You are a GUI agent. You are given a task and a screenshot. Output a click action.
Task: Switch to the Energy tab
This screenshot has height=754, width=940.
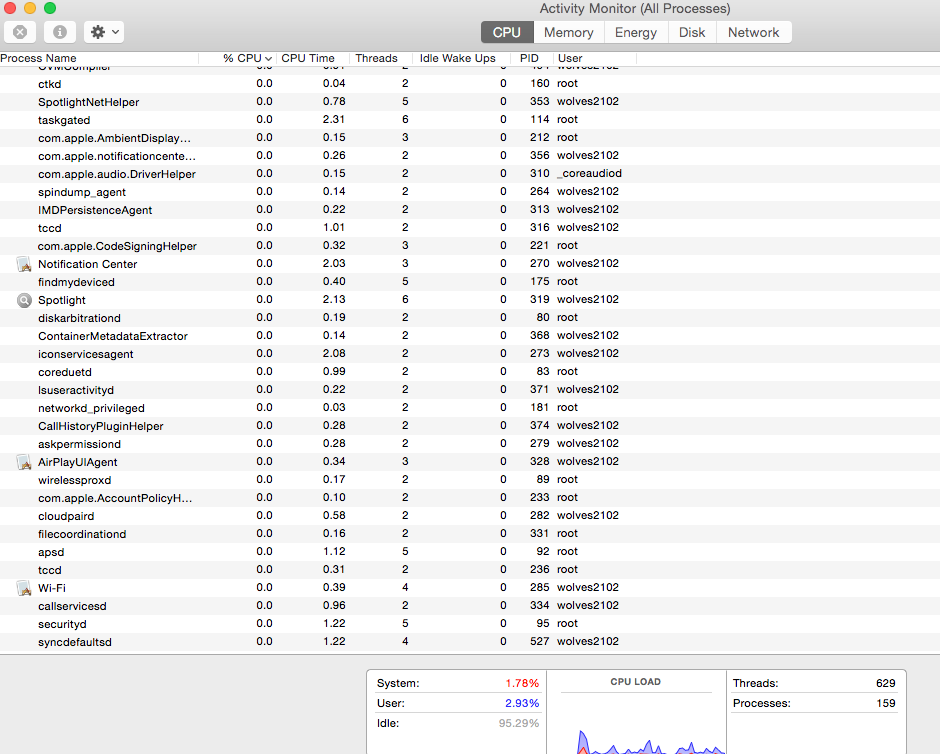(635, 32)
